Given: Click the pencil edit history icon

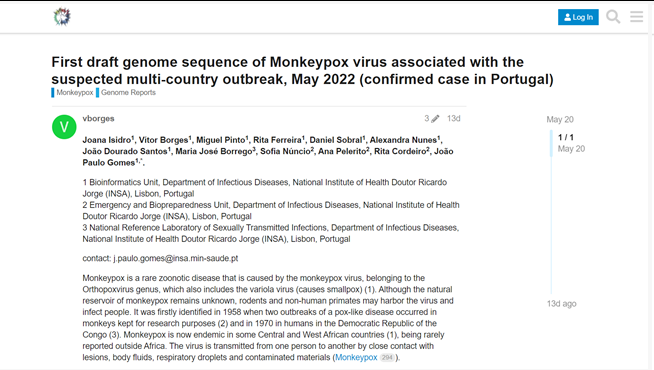Looking at the screenshot, I should coord(435,119).
